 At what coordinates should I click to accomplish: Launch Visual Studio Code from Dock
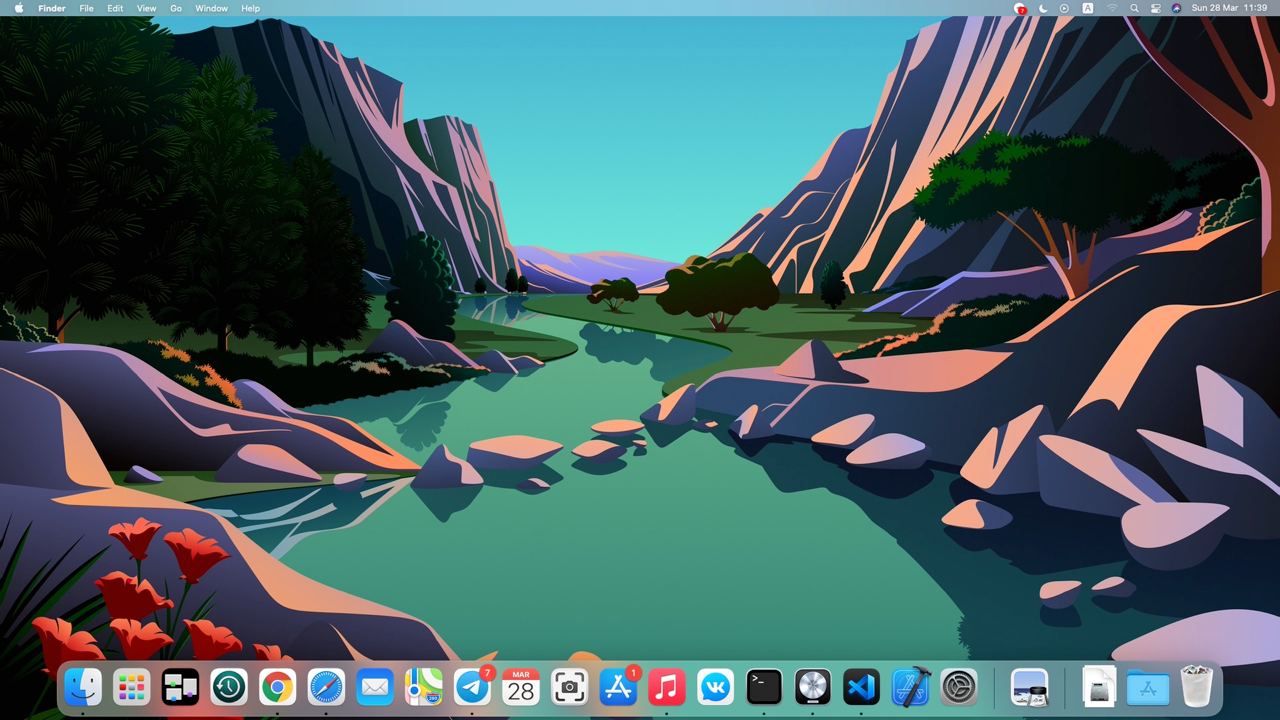click(x=861, y=687)
